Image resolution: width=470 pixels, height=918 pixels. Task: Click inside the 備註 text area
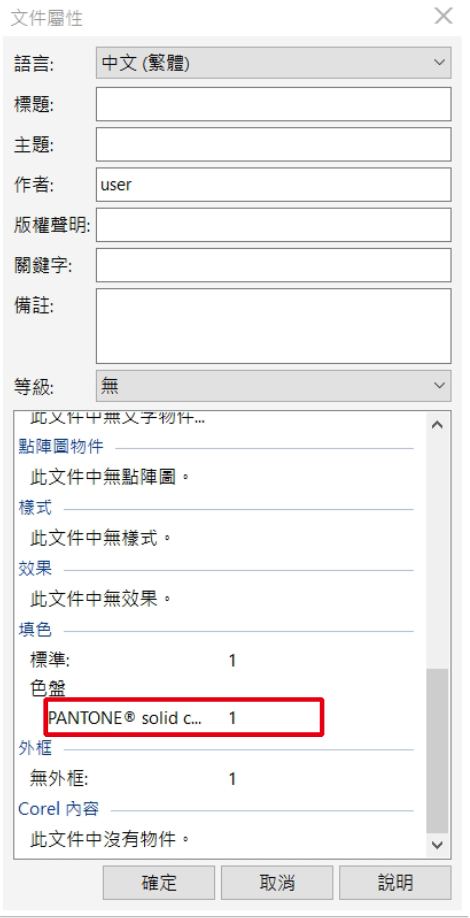click(273, 326)
